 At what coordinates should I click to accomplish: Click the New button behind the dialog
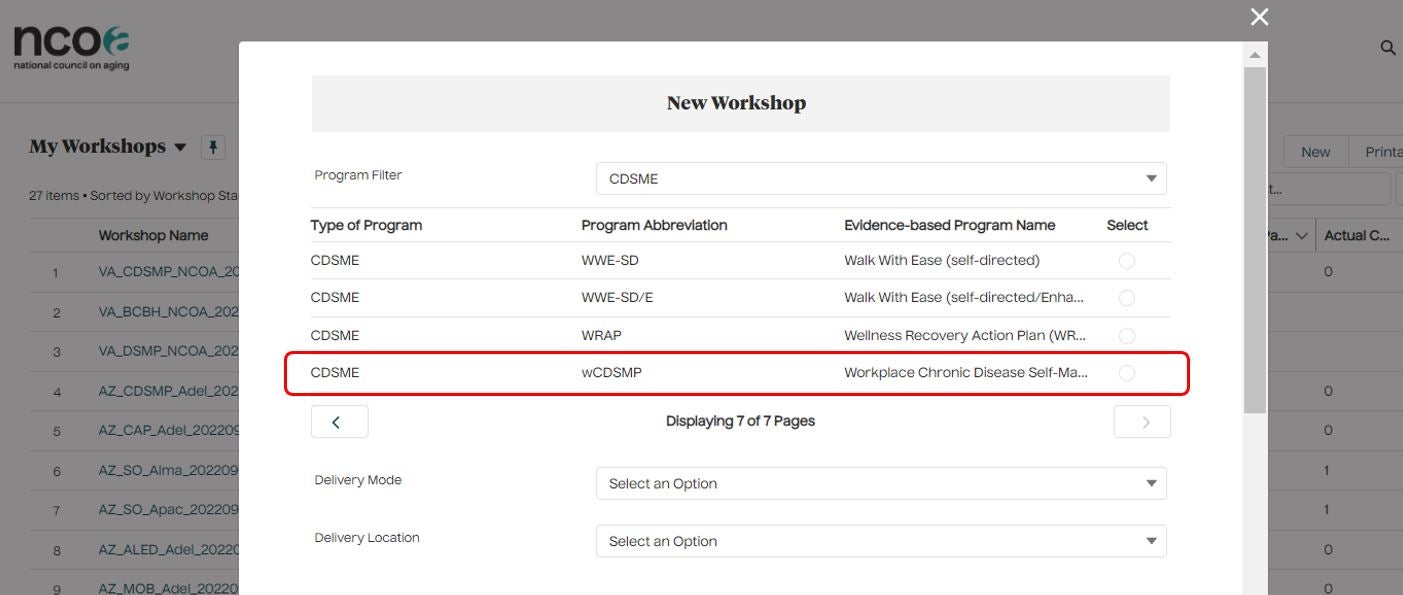tap(1315, 152)
